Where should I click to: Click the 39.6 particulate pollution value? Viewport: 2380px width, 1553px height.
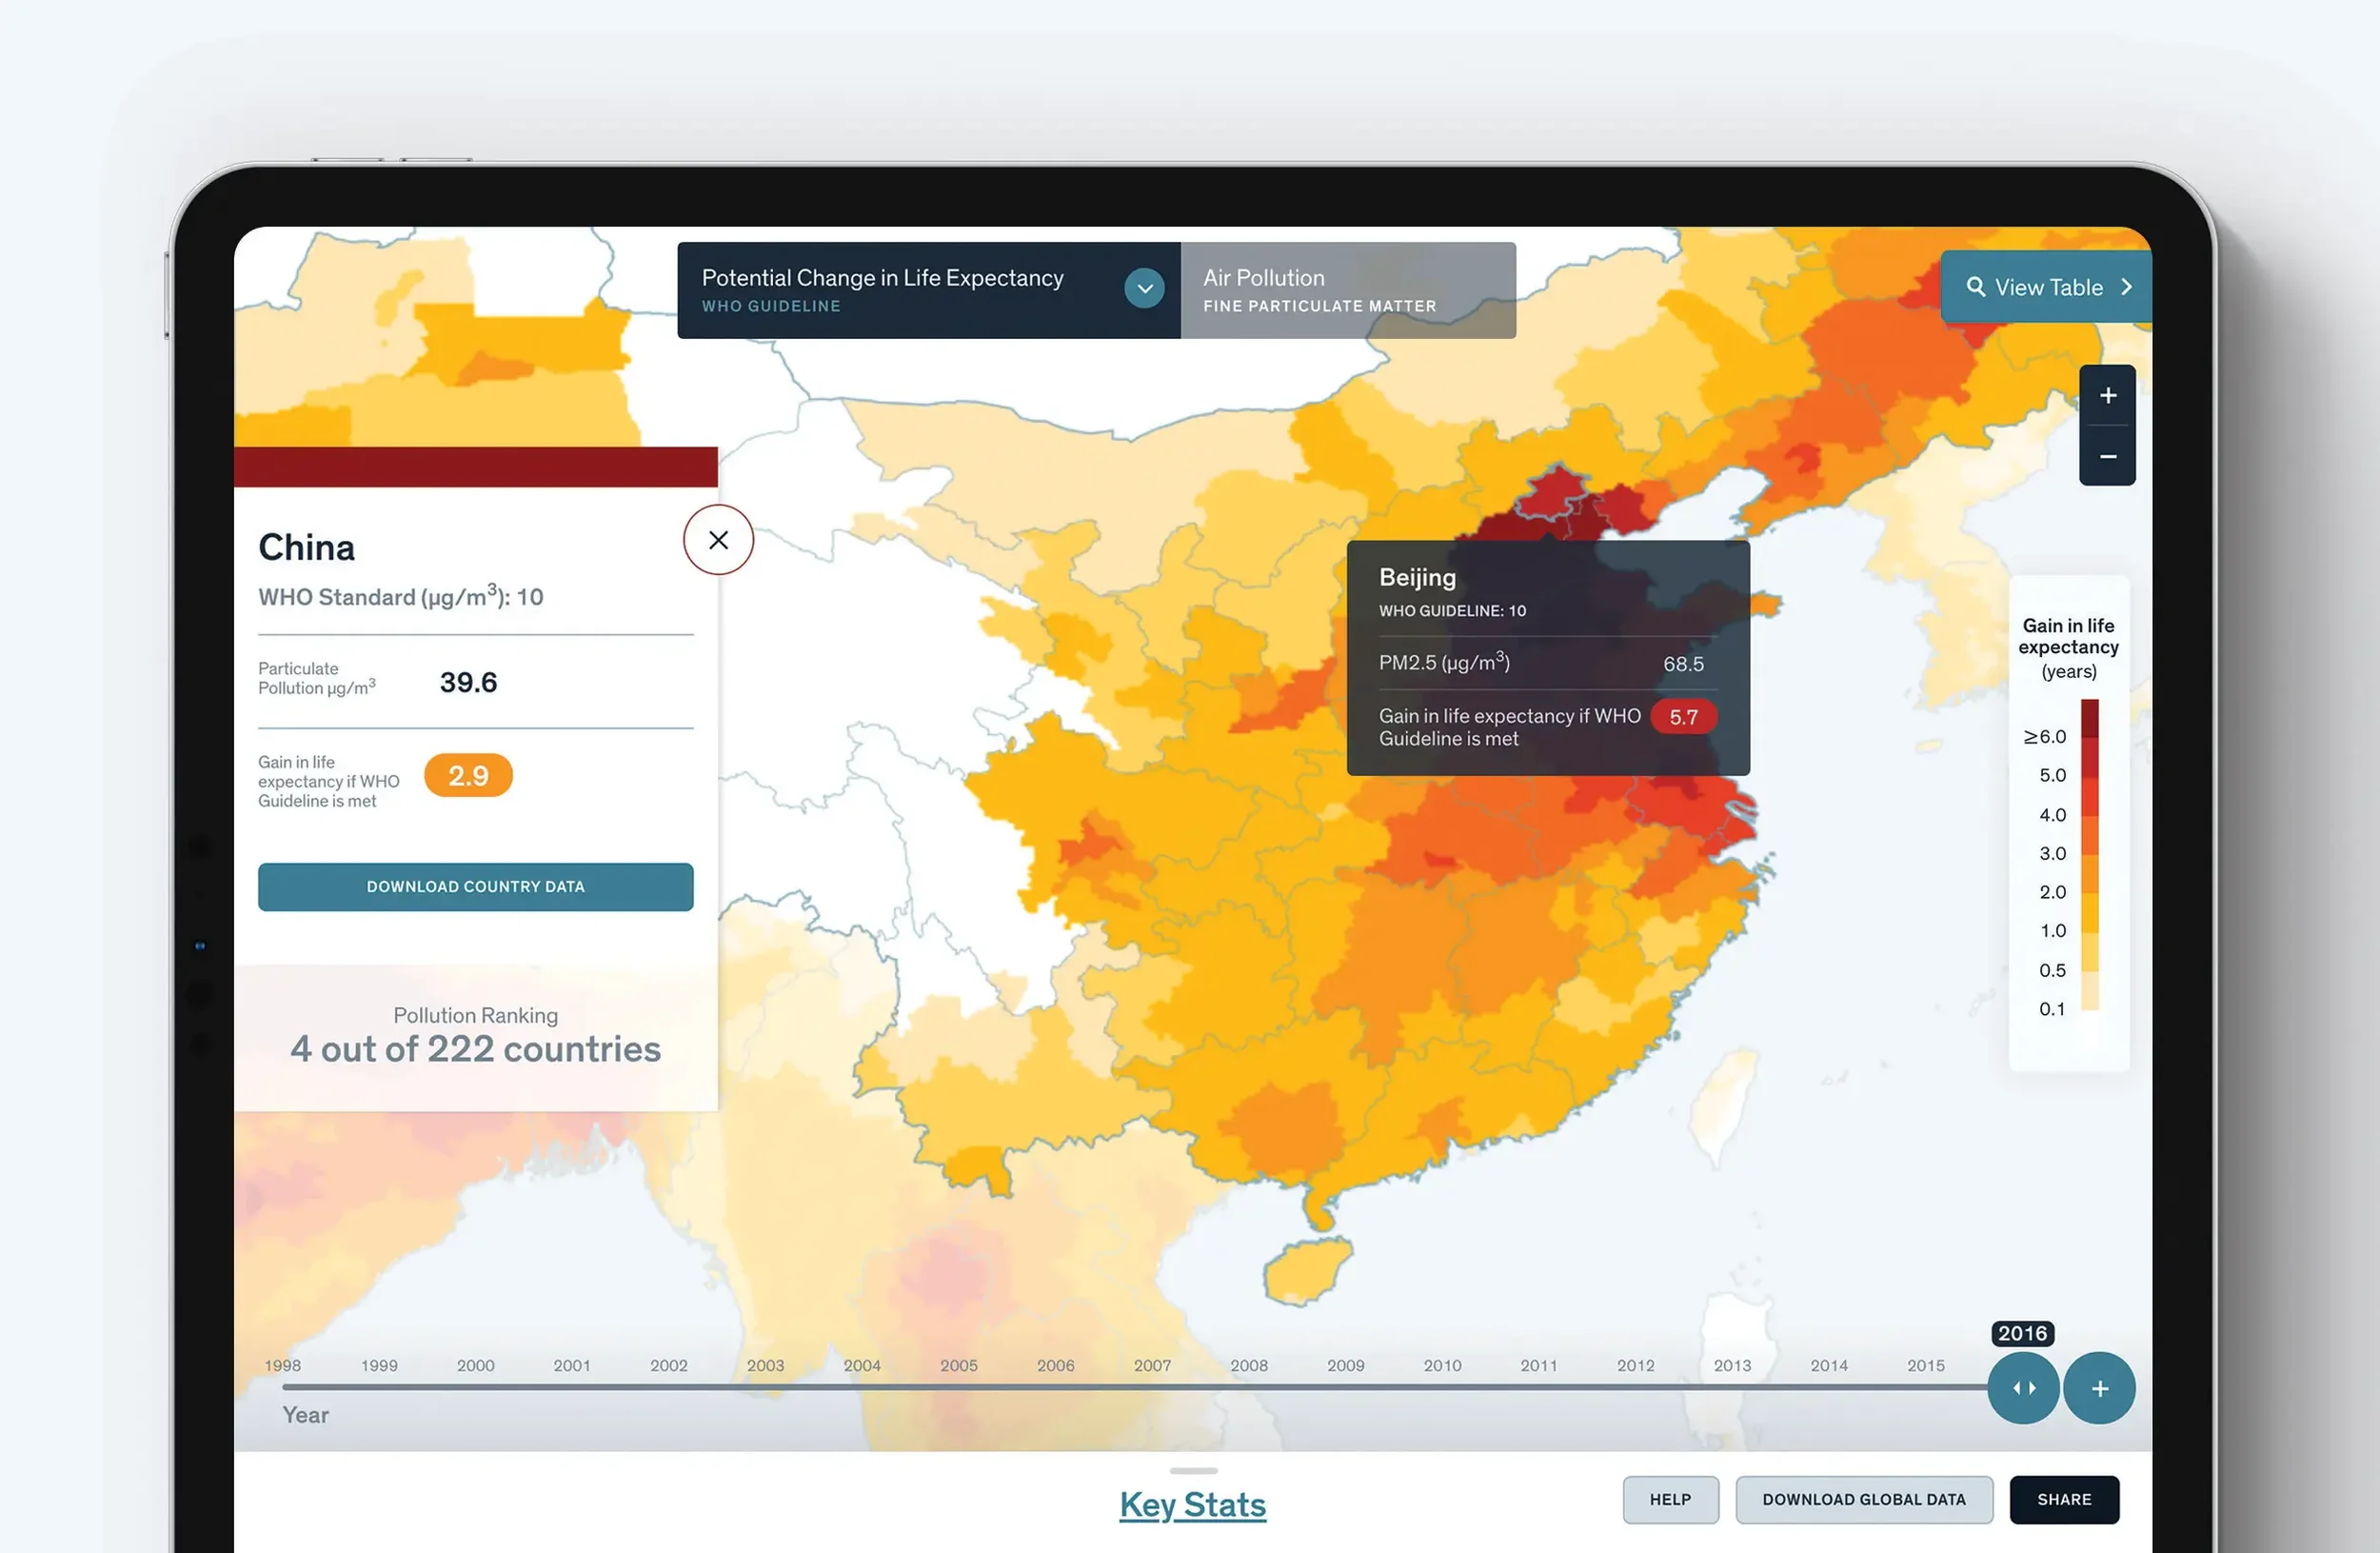[468, 683]
